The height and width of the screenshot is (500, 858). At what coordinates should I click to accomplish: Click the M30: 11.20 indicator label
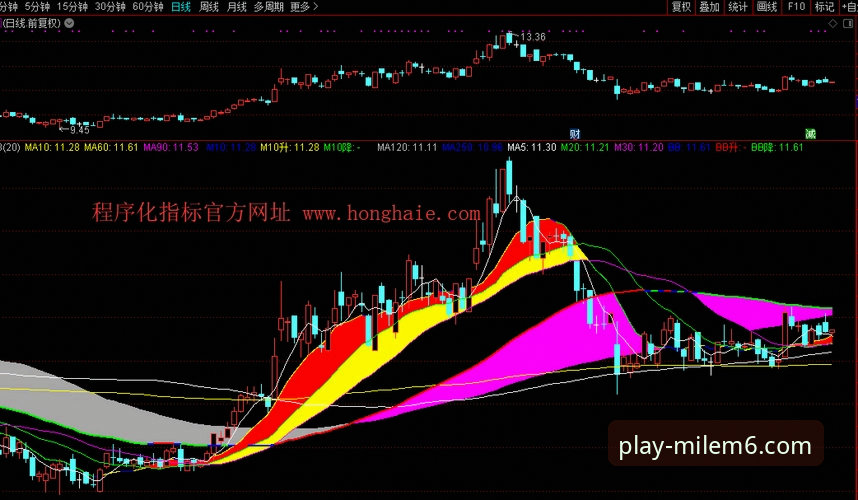click(x=639, y=147)
